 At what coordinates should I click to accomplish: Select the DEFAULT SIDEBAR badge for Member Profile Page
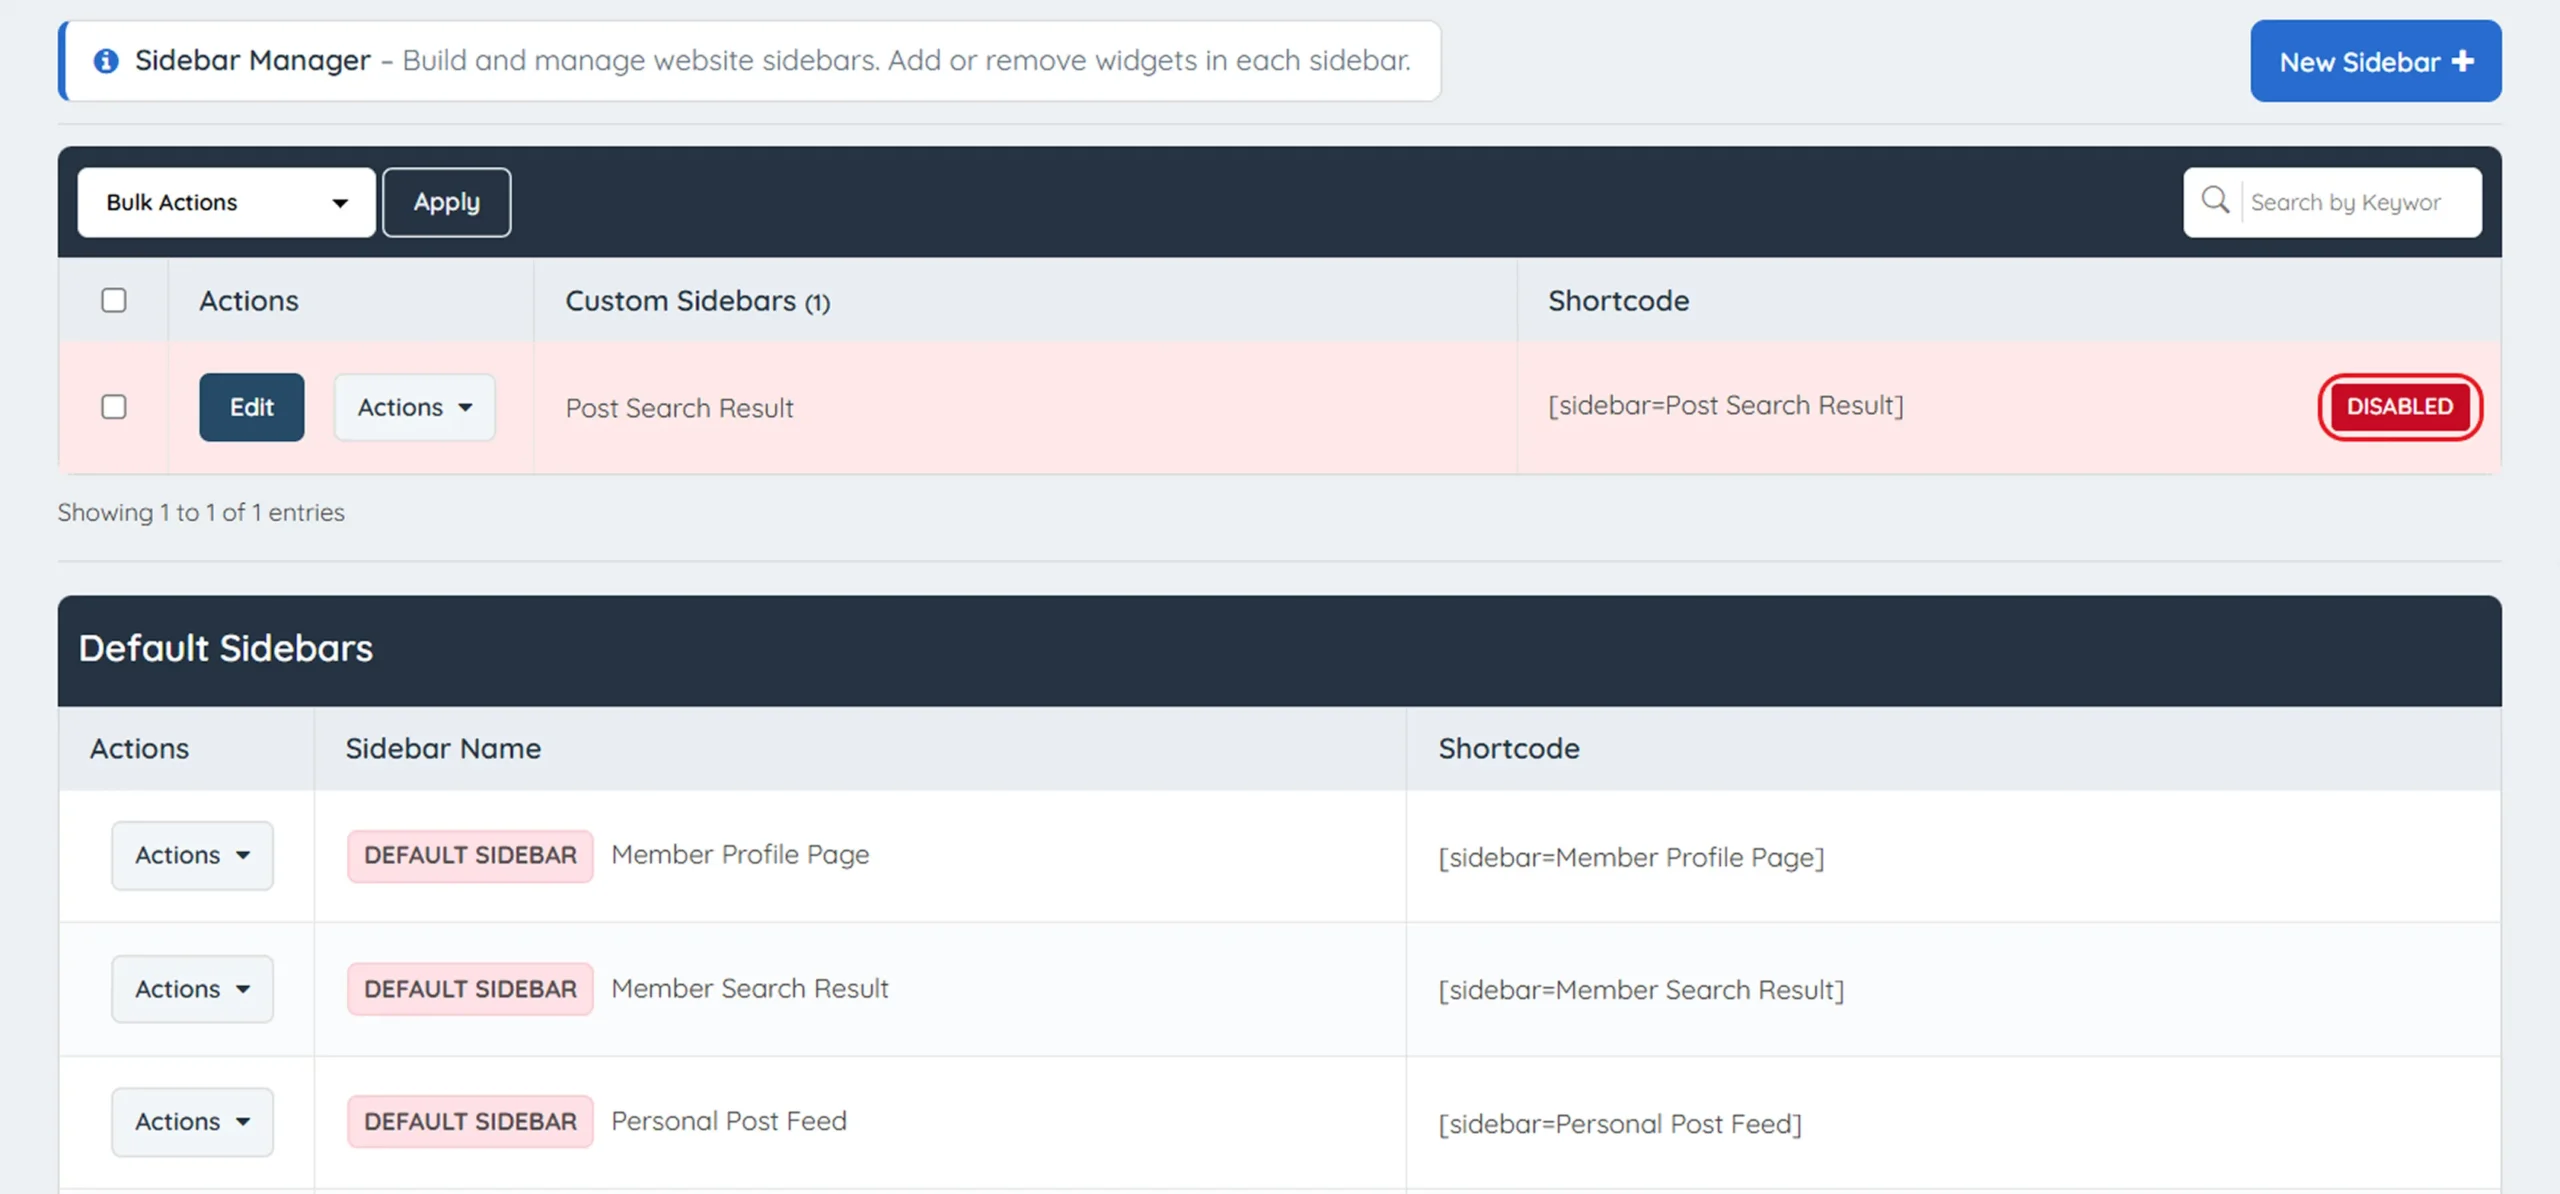pos(469,855)
